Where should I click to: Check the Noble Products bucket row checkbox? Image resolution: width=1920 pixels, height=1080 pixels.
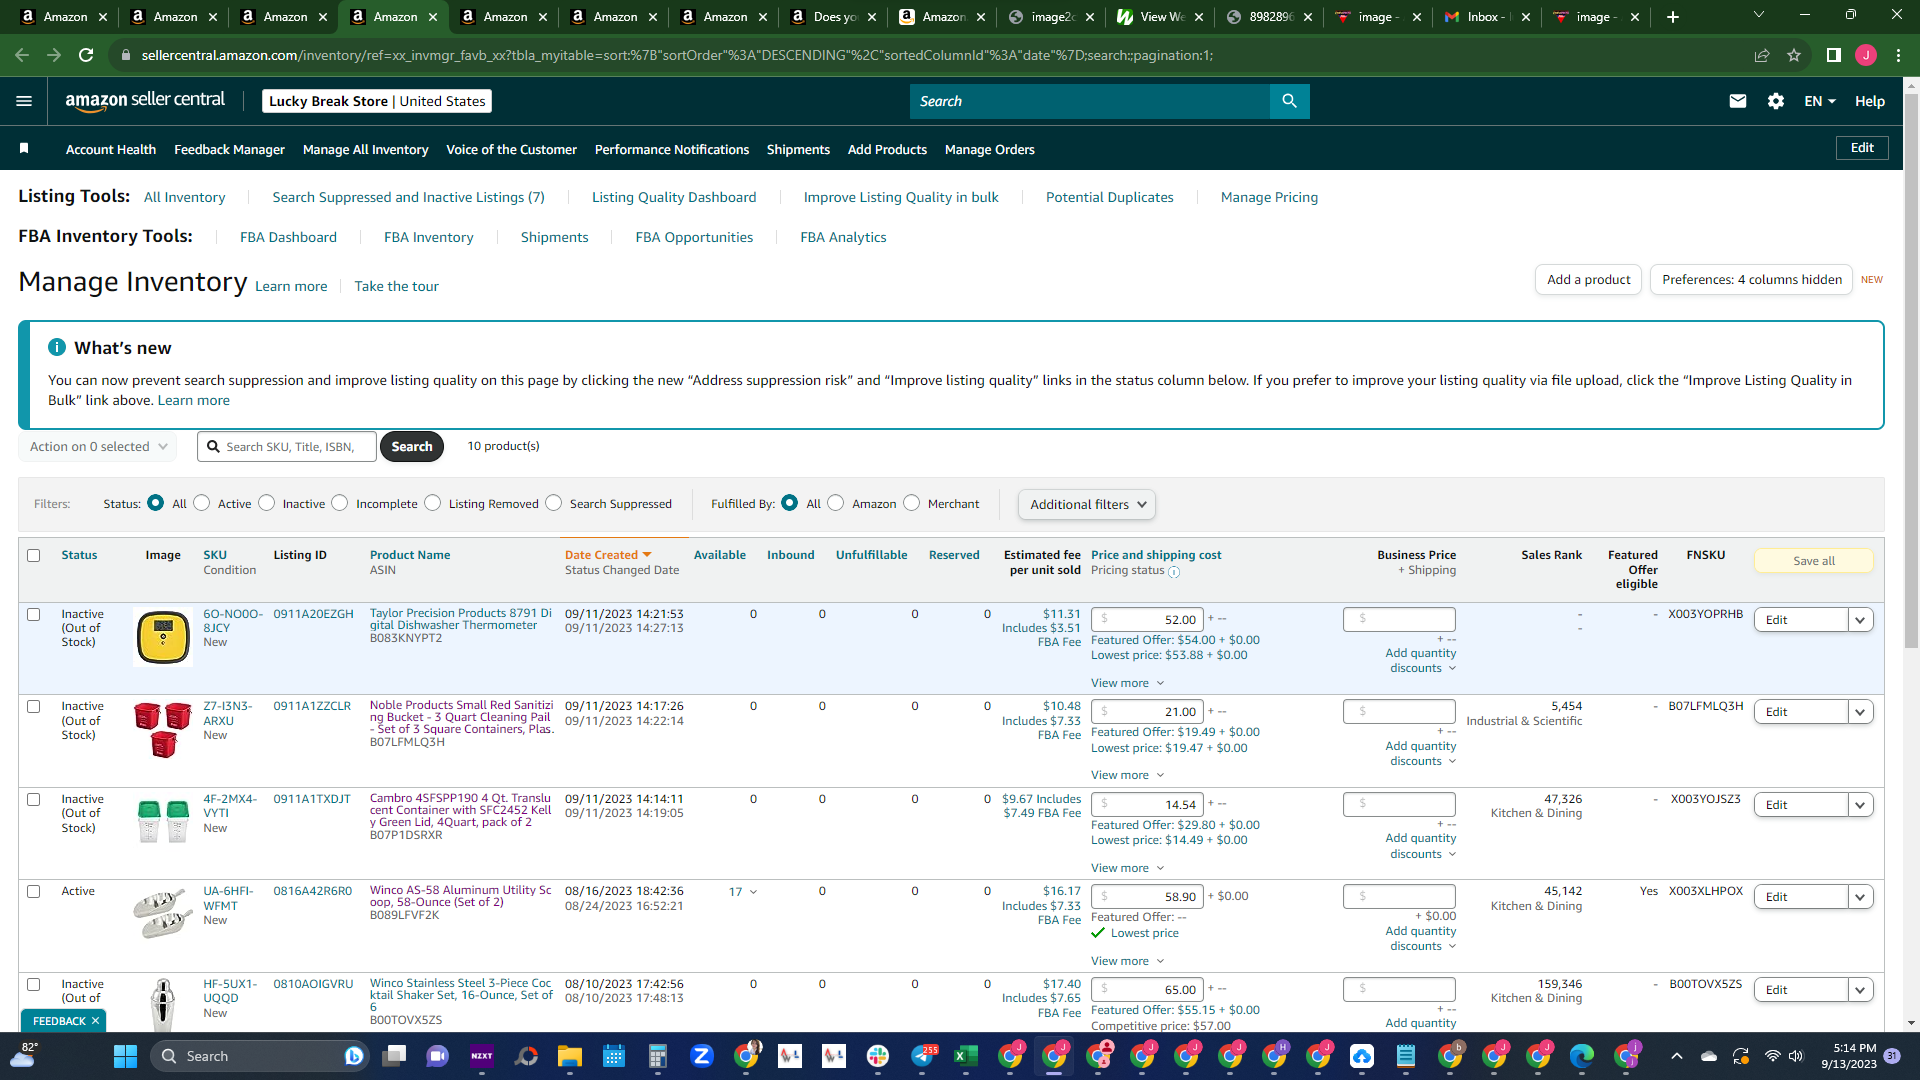tap(34, 706)
